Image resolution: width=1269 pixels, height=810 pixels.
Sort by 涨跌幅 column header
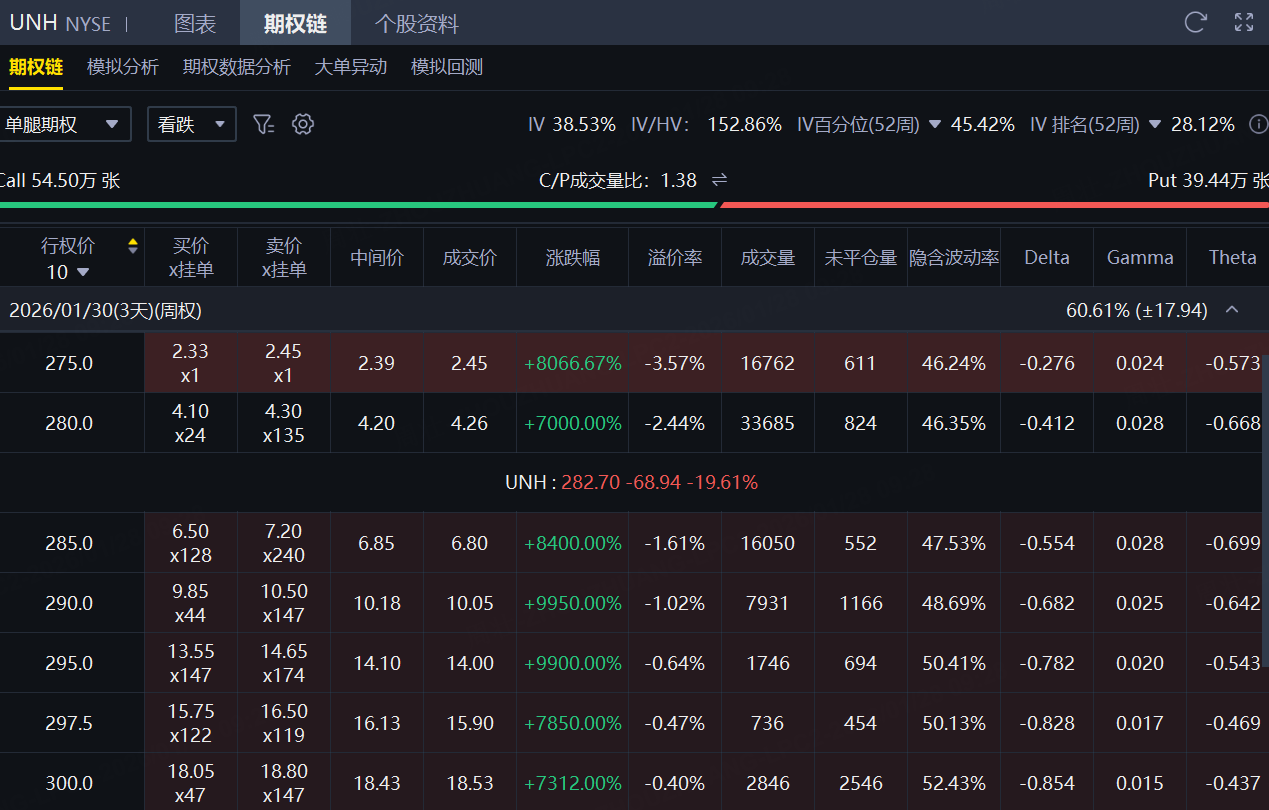[x=573, y=258]
